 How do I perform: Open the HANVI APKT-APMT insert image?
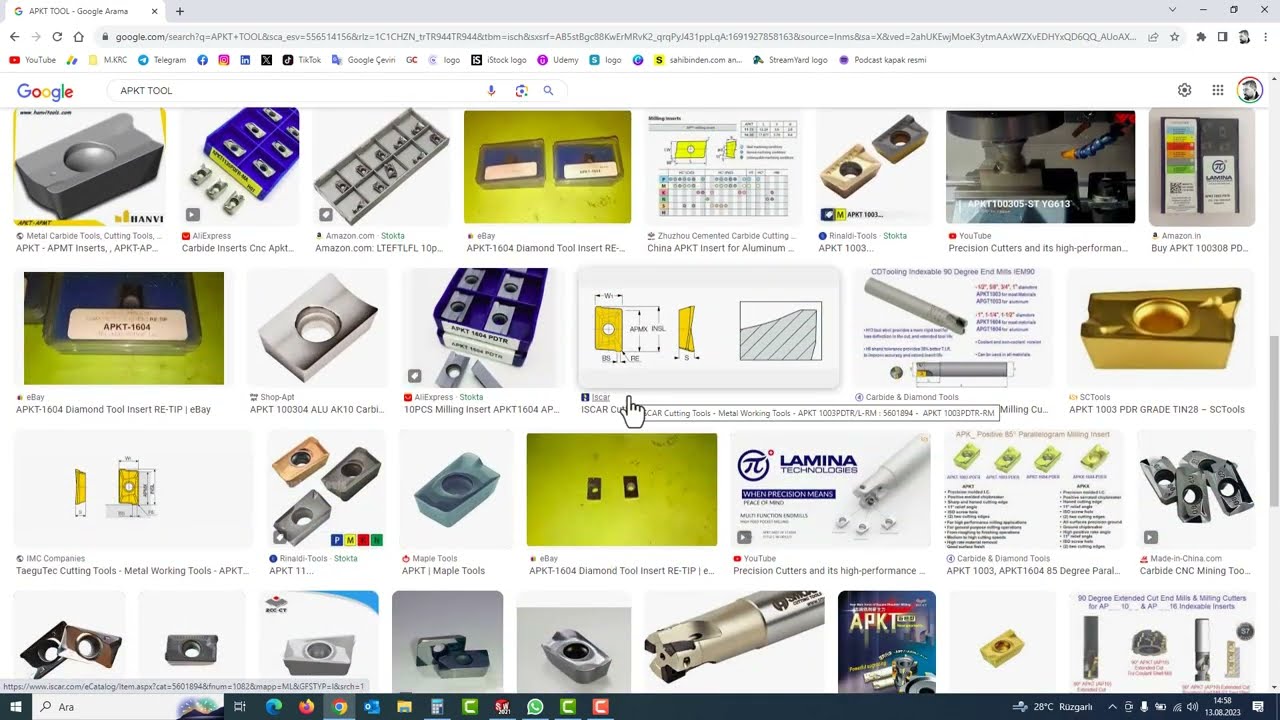click(90, 167)
